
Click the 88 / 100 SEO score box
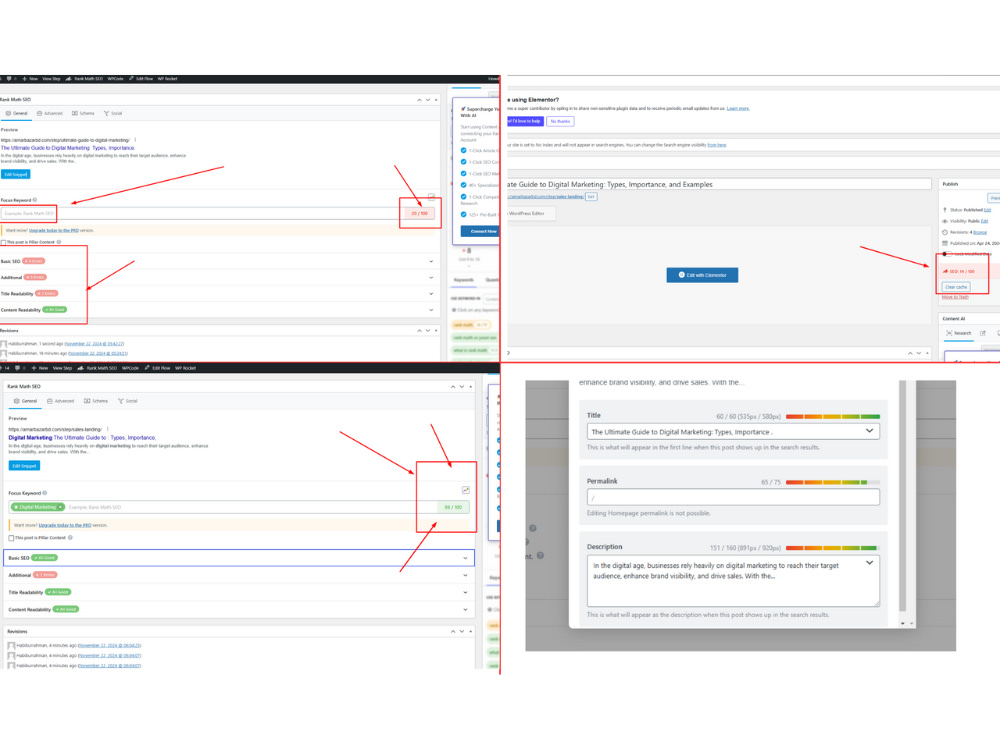click(x=453, y=507)
